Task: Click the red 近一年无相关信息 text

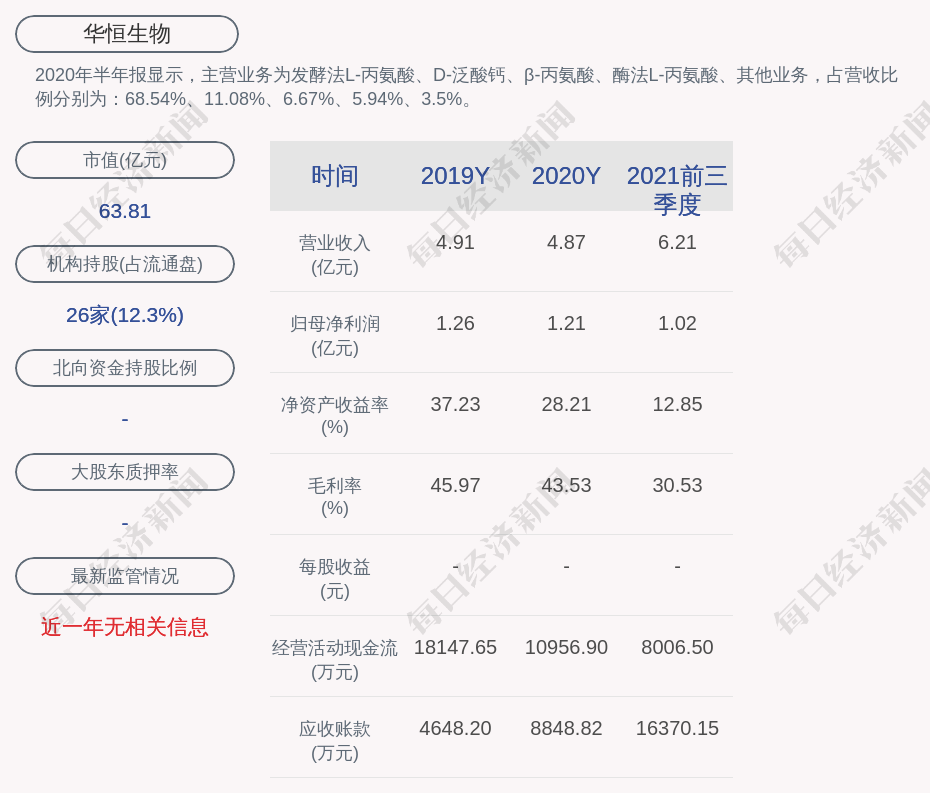Action: click(125, 627)
